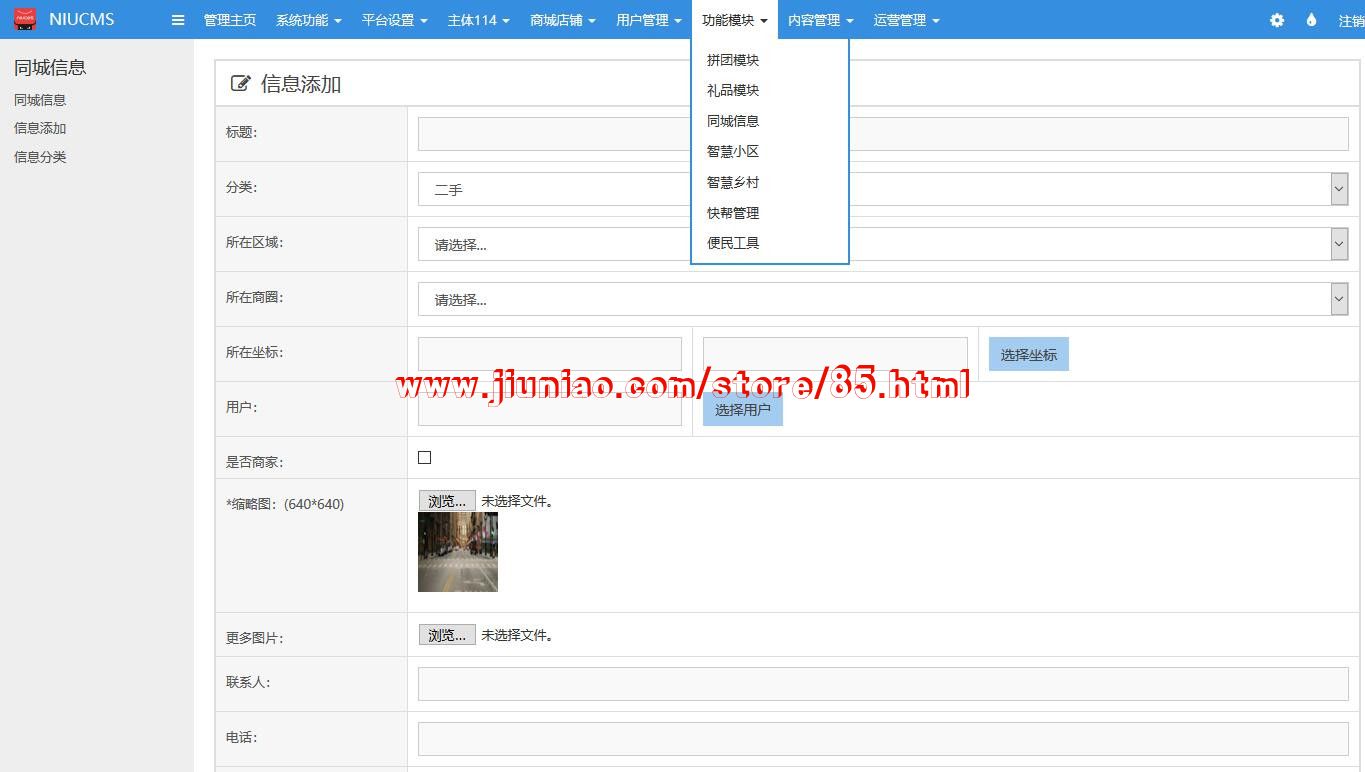Screen dimensions: 1365x772
Task: Click the 选择坐标 button
Action: (1029, 354)
